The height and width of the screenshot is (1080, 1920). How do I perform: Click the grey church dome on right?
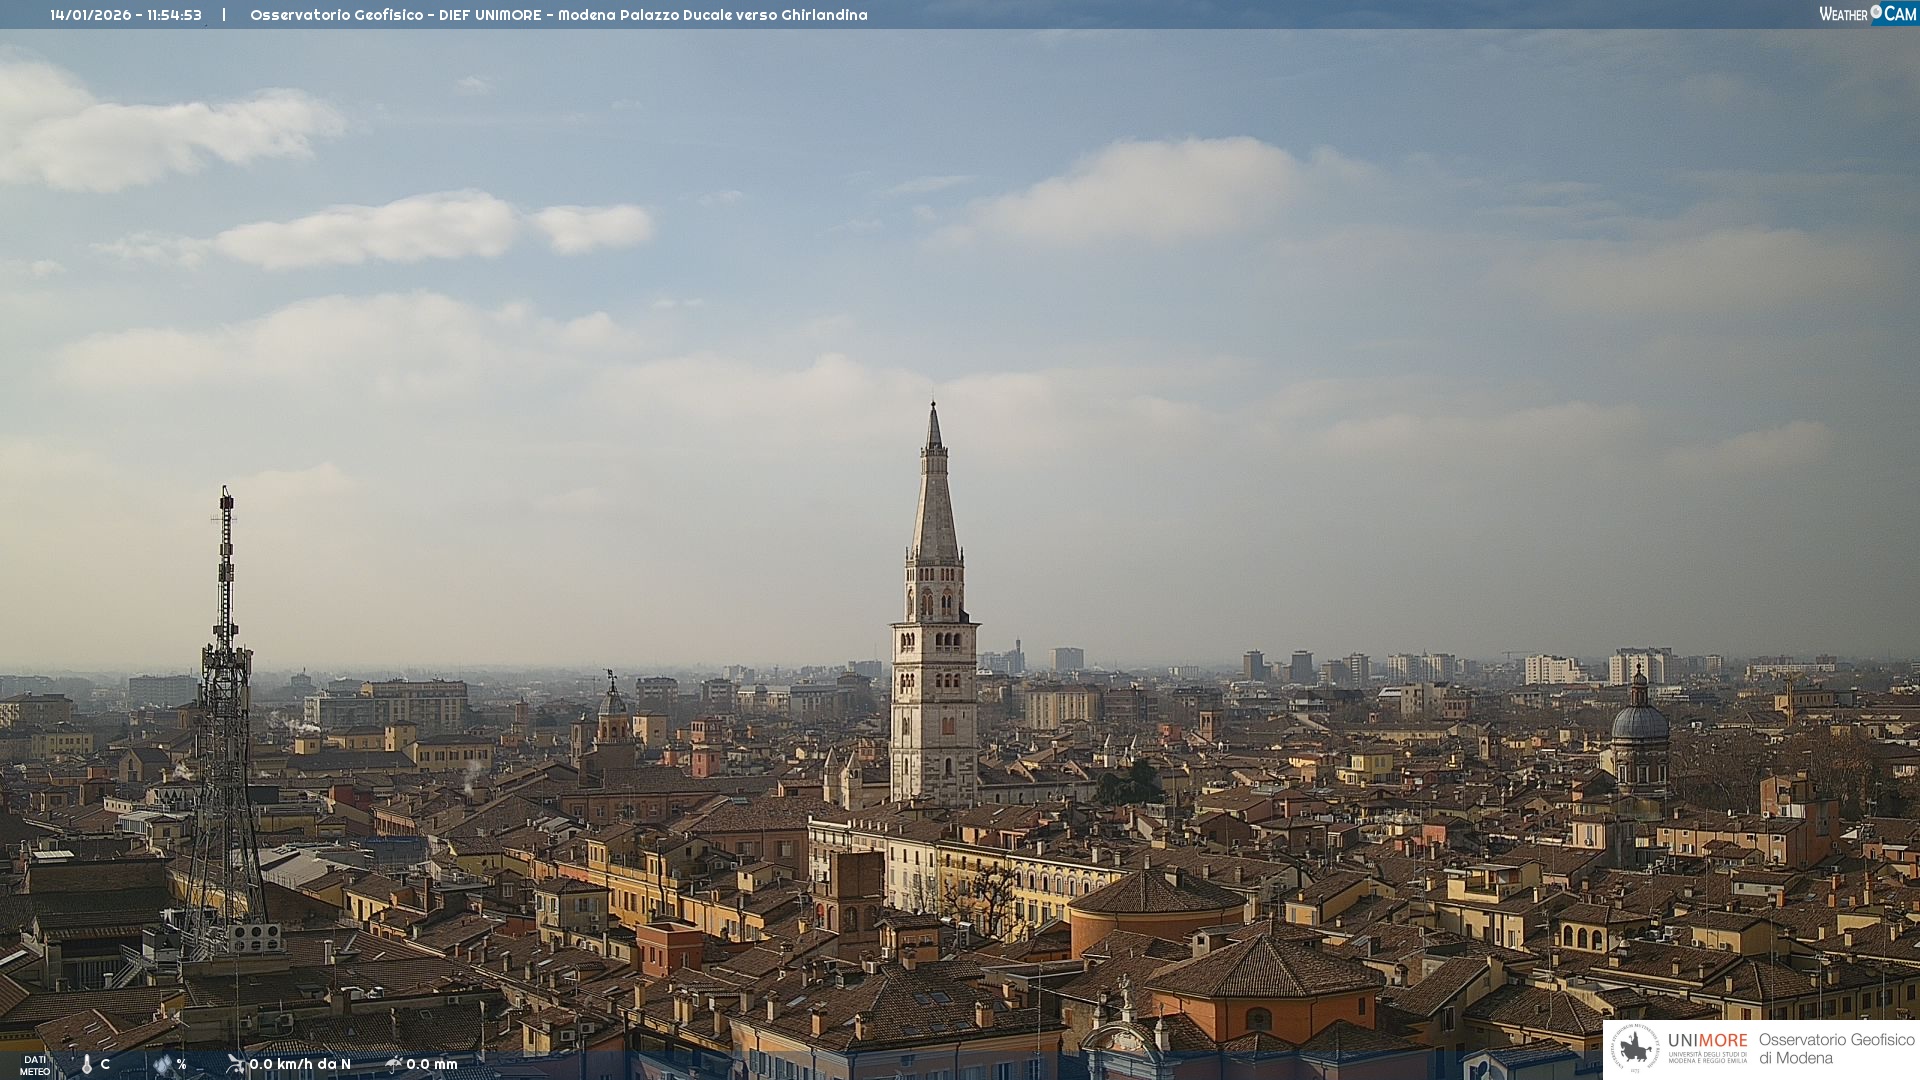point(1639,722)
